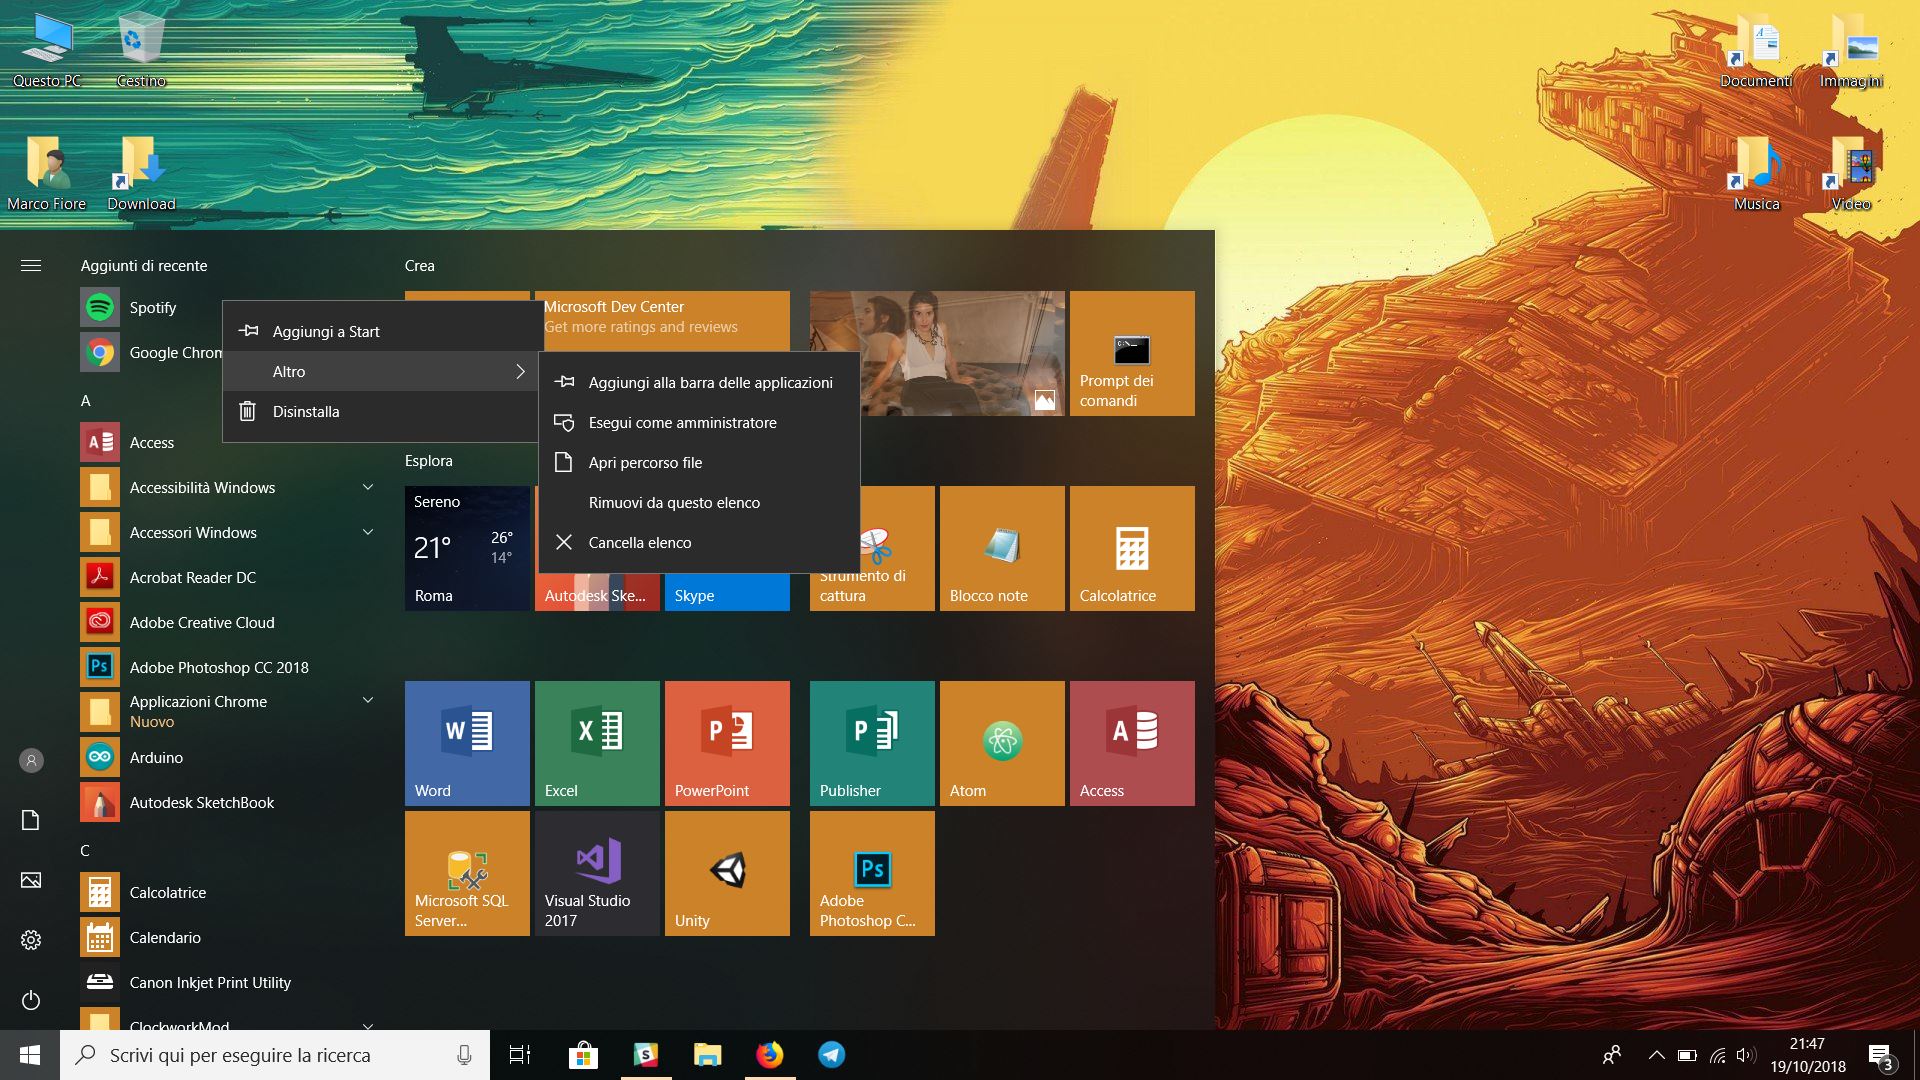Select Esegui come amministratore
This screenshot has height=1080, width=1920.
tap(683, 422)
